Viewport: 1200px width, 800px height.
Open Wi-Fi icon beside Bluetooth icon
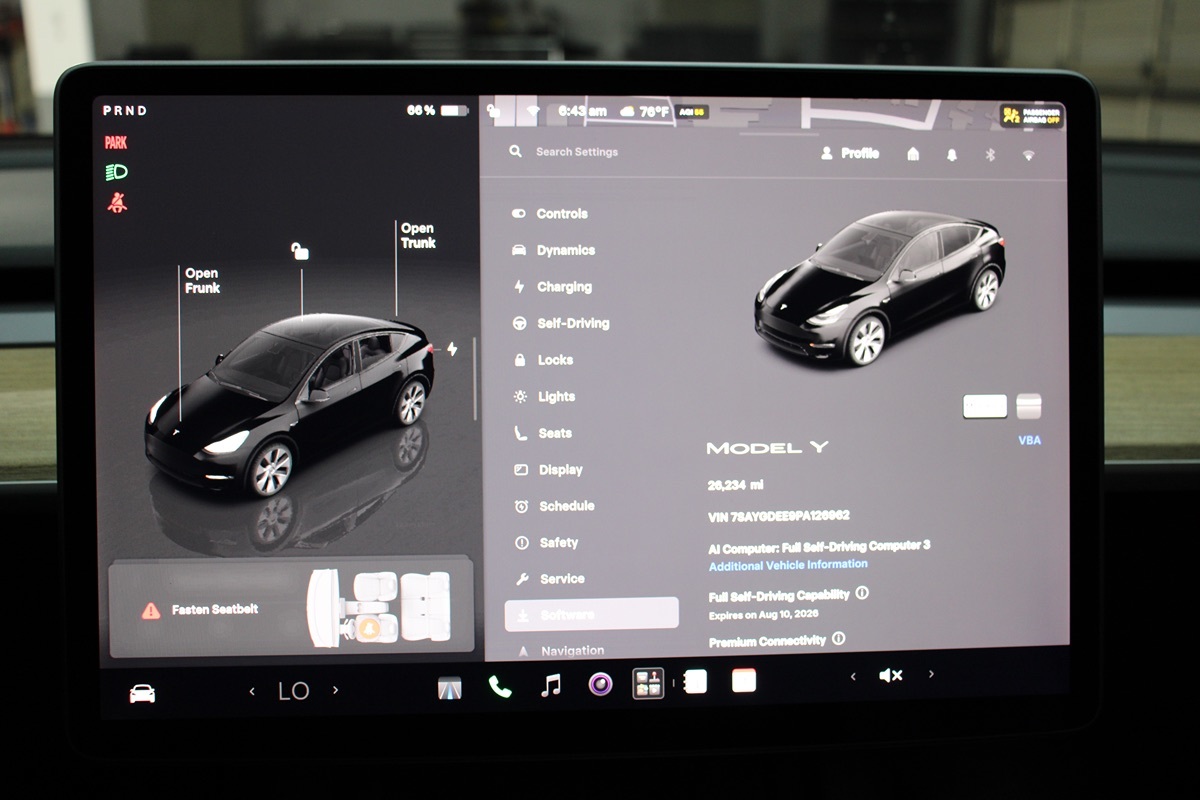1028,156
